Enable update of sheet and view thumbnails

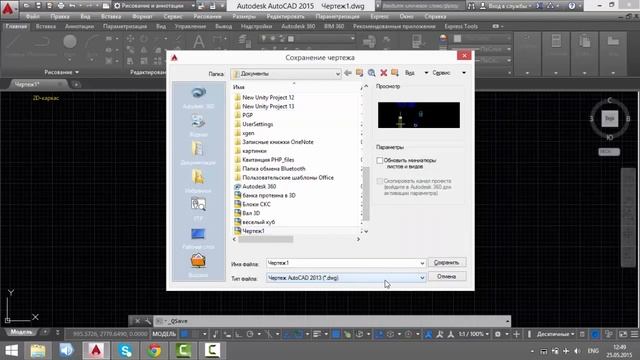coord(380,160)
